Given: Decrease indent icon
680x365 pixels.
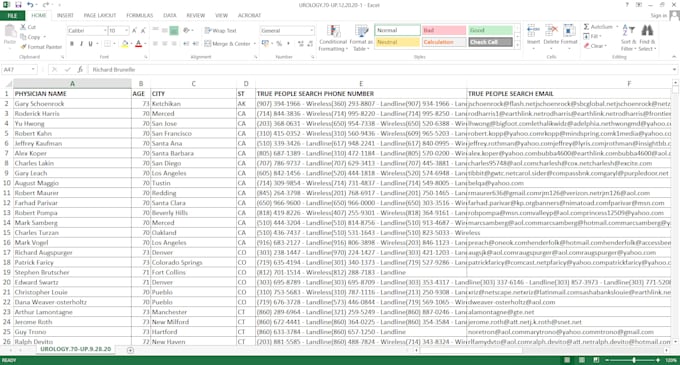Looking at the screenshot, I should coord(186,44).
